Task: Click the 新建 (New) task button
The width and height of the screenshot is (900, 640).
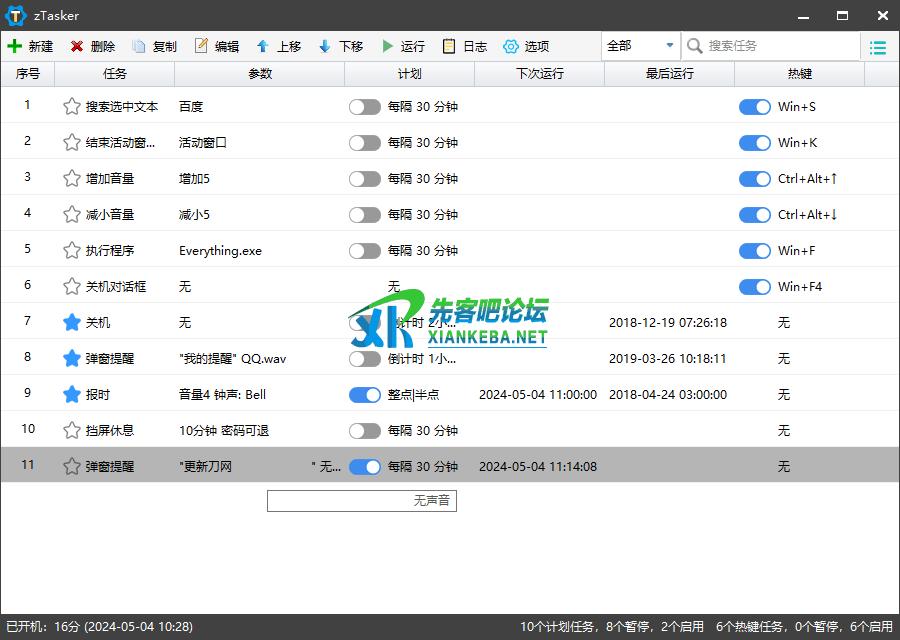Action: point(30,46)
